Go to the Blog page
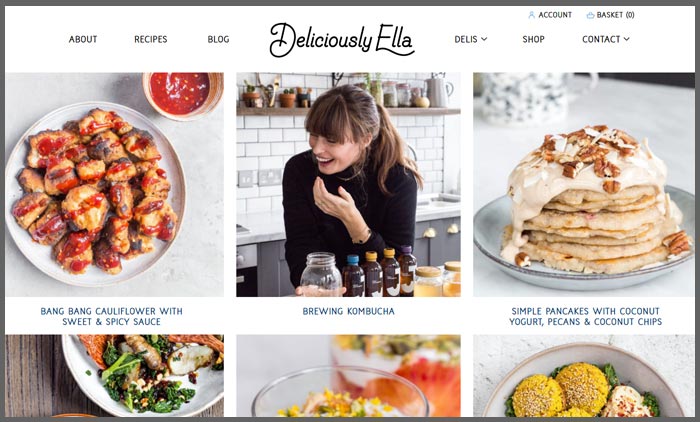The width and height of the screenshot is (700, 422). click(x=218, y=39)
